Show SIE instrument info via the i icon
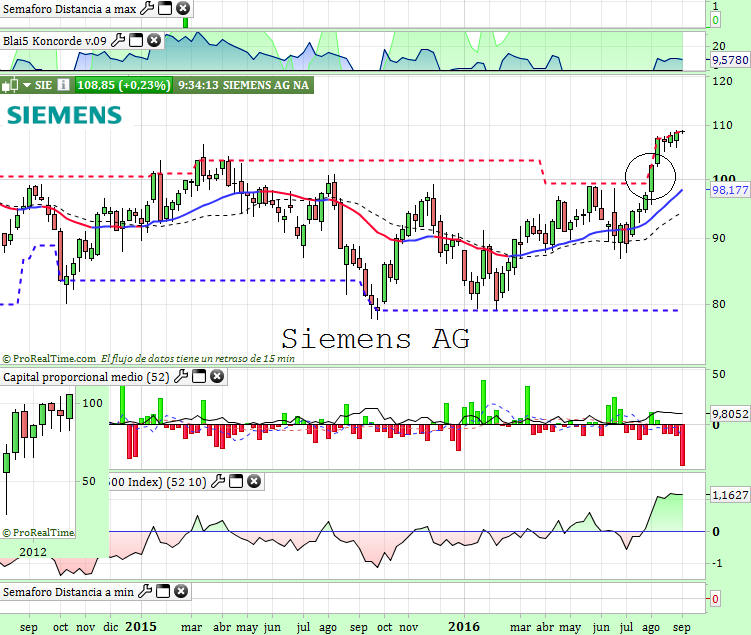Image resolution: width=751 pixels, height=635 pixels. coord(63,86)
